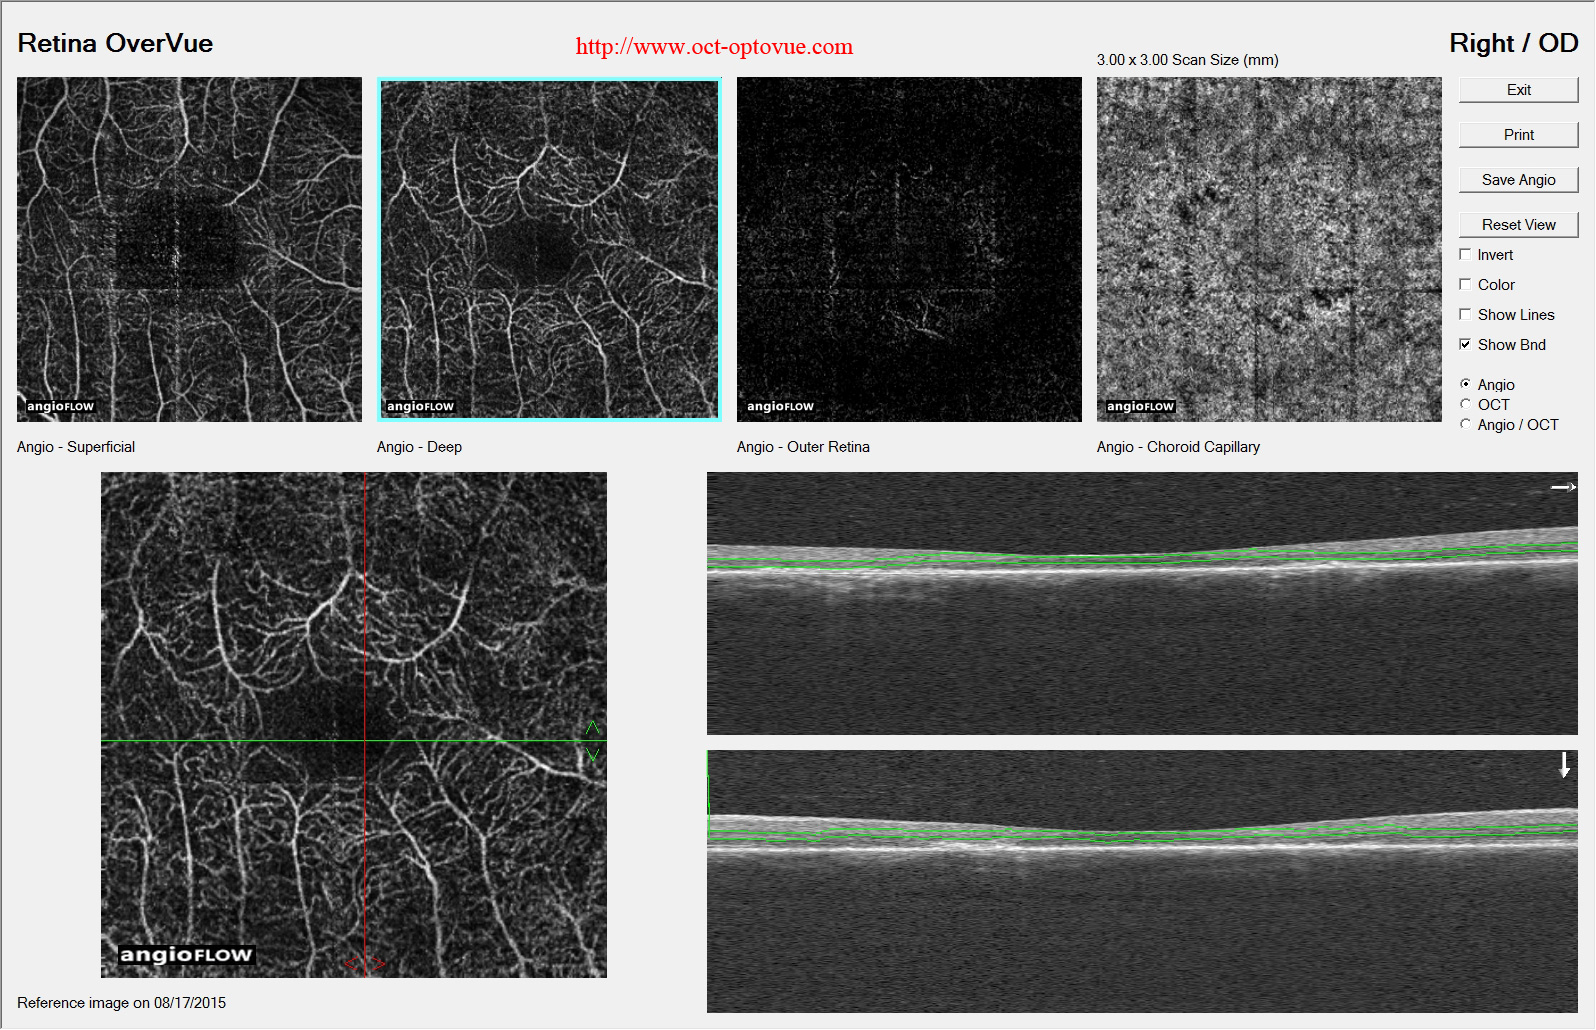The width and height of the screenshot is (1596, 1030).
Task: Click the red left arrow on reference image
Action: click(351, 964)
